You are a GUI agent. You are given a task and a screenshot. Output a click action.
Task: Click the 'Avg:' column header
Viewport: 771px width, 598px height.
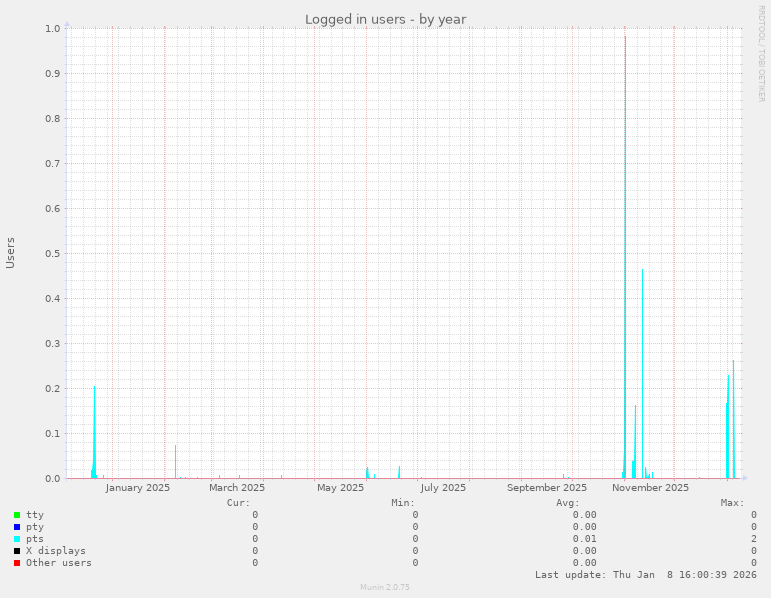tap(568, 502)
